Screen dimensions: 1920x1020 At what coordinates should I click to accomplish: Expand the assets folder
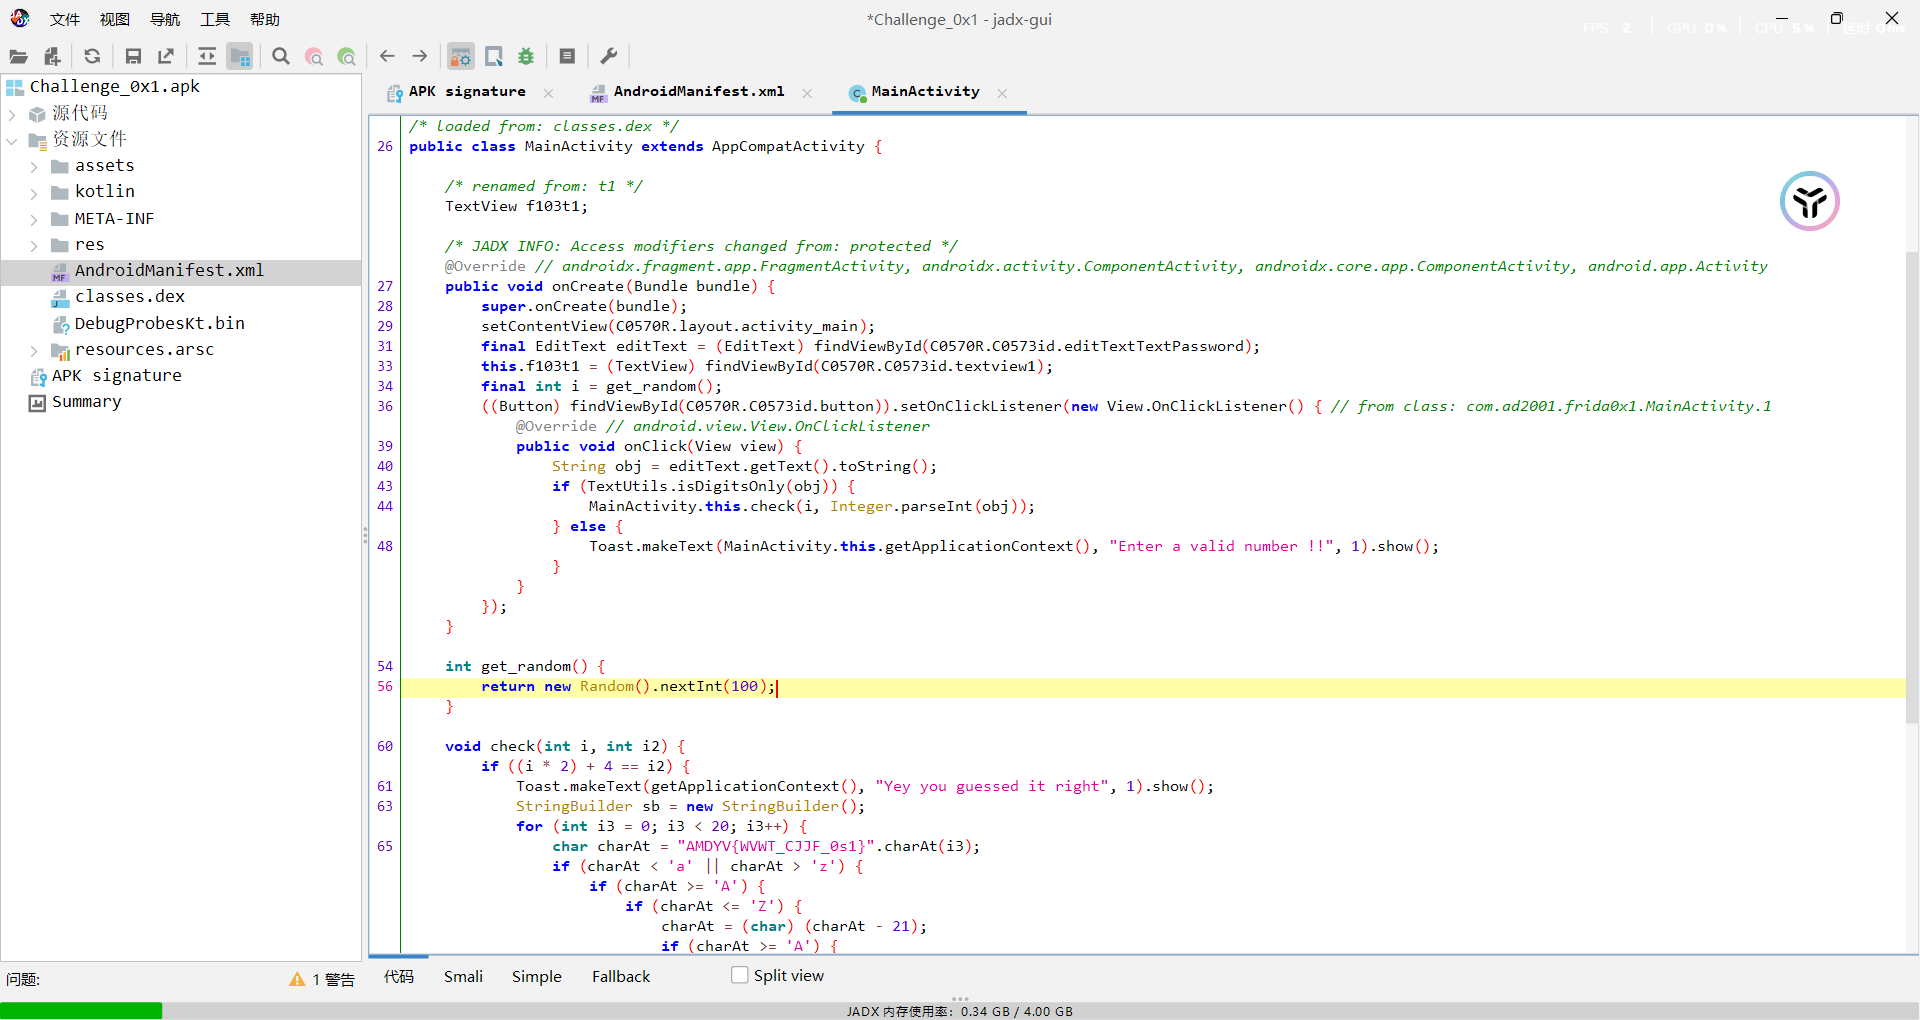coord(34,166)
